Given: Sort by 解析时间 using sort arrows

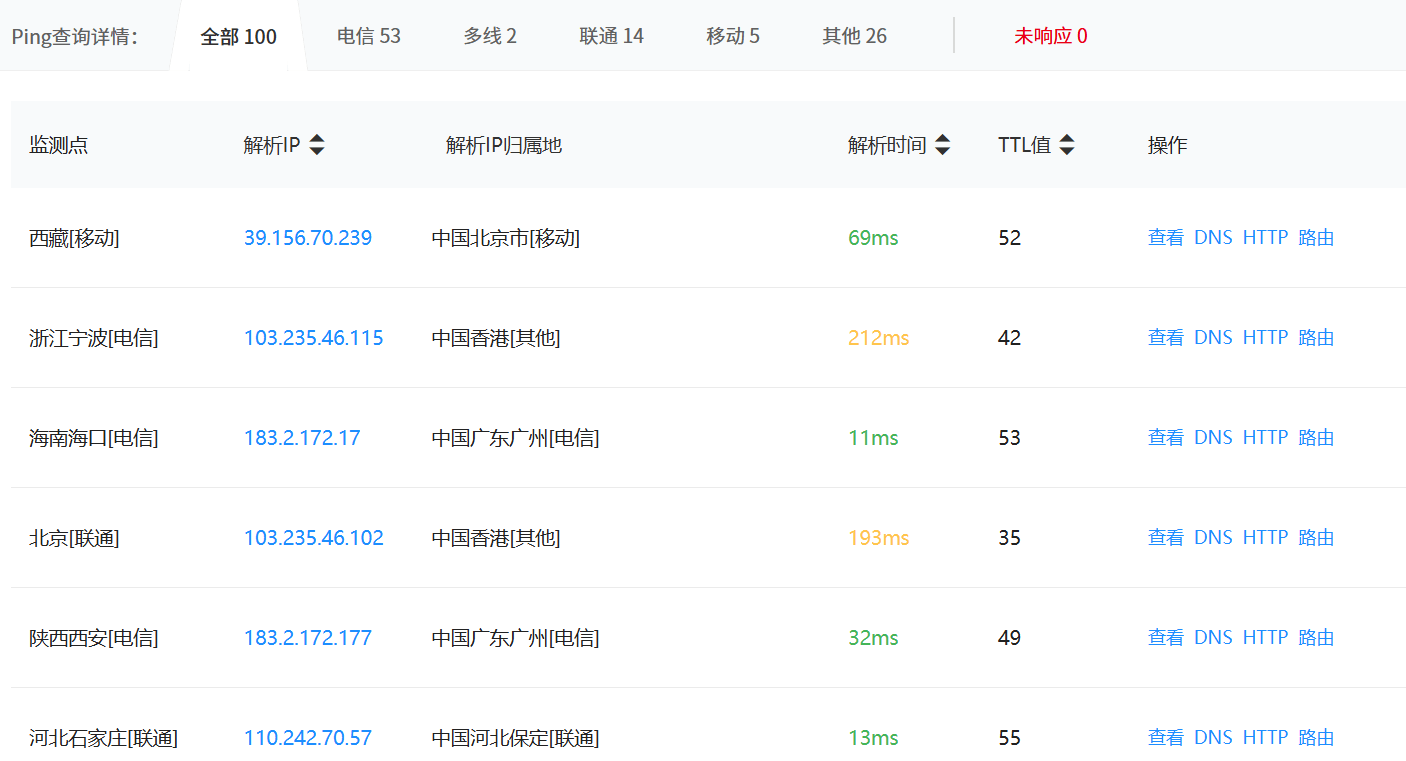Looking at the screenshot, I should pyautogui.click(x=942, y=145).
